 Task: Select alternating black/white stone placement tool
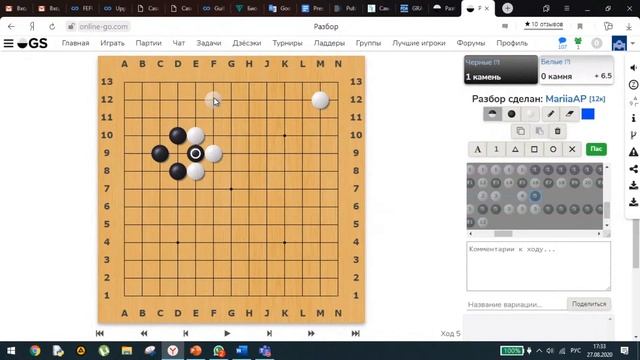coord(492,114)
